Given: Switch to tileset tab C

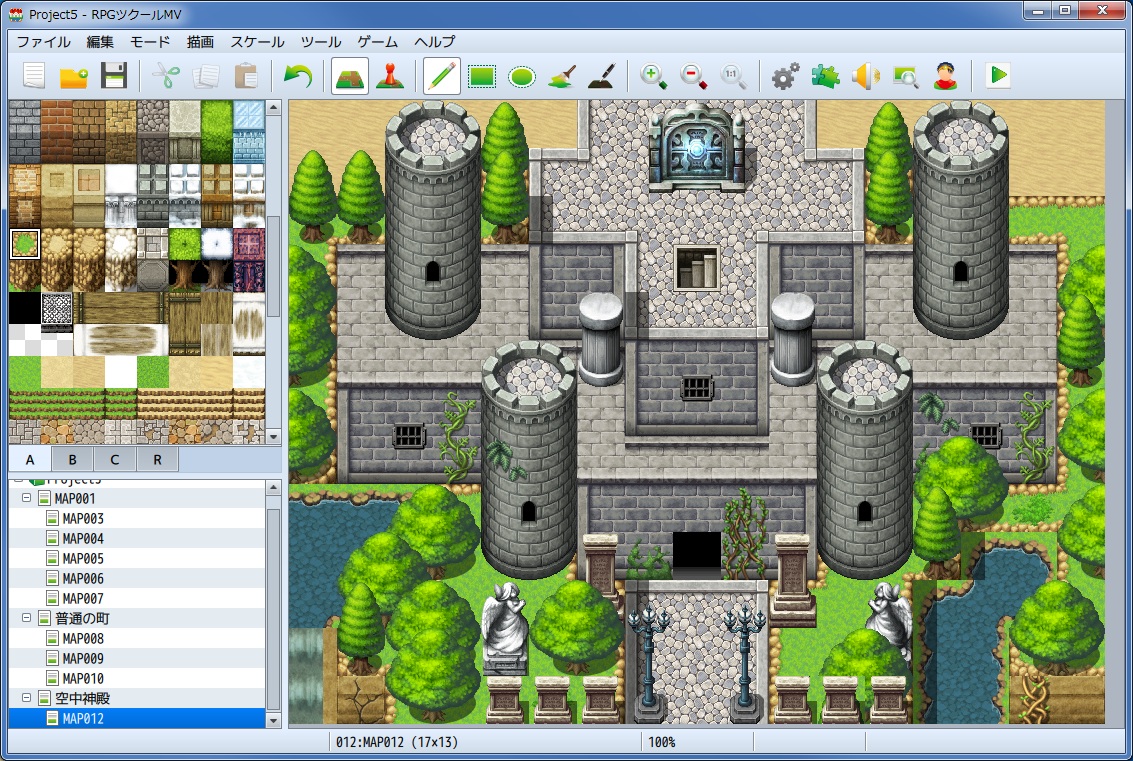Looking at the screenshot, I should pyautogui.click(x=114, y=460).
